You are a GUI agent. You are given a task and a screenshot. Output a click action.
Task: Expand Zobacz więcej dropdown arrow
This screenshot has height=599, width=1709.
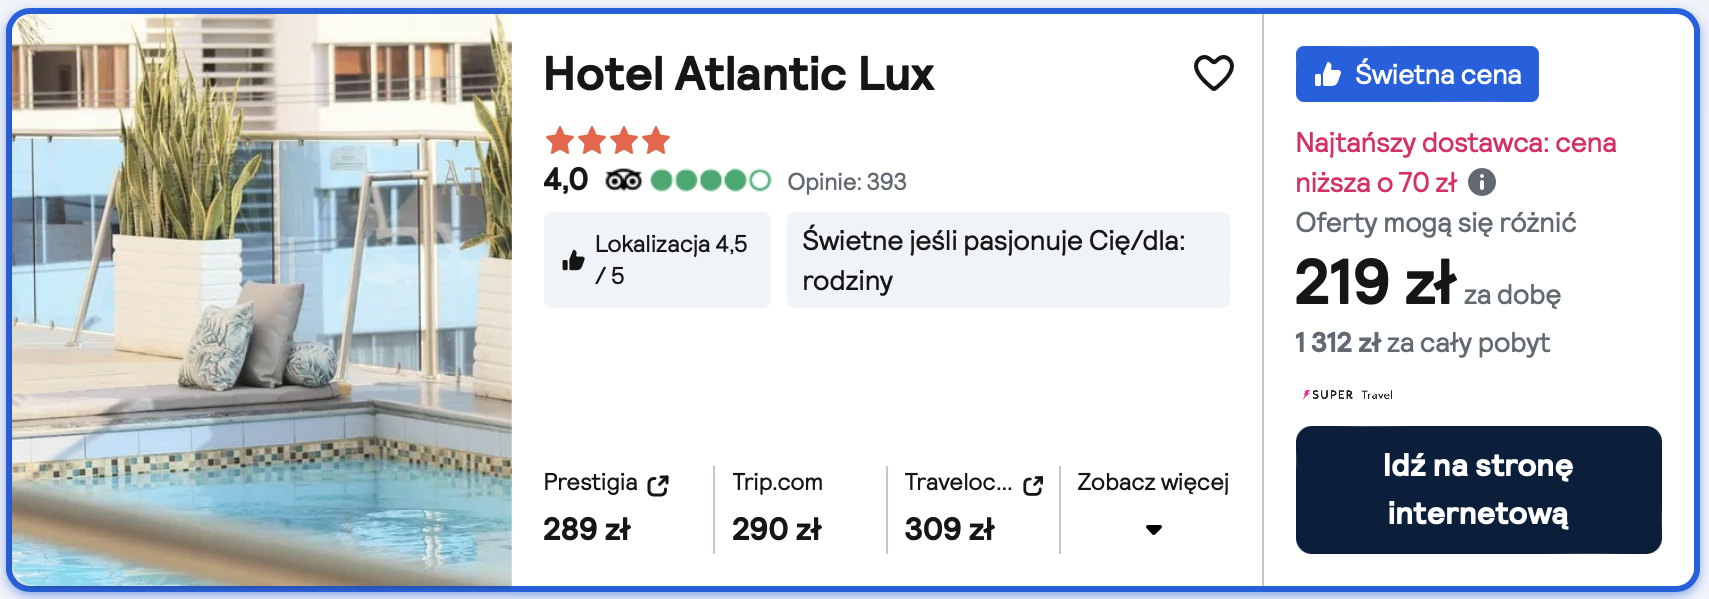click(x=1153, y=529)
